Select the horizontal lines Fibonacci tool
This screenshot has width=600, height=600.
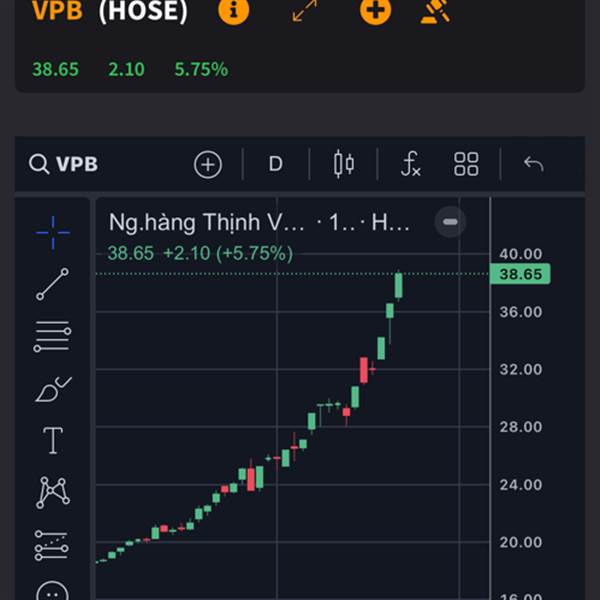[52, 336]
